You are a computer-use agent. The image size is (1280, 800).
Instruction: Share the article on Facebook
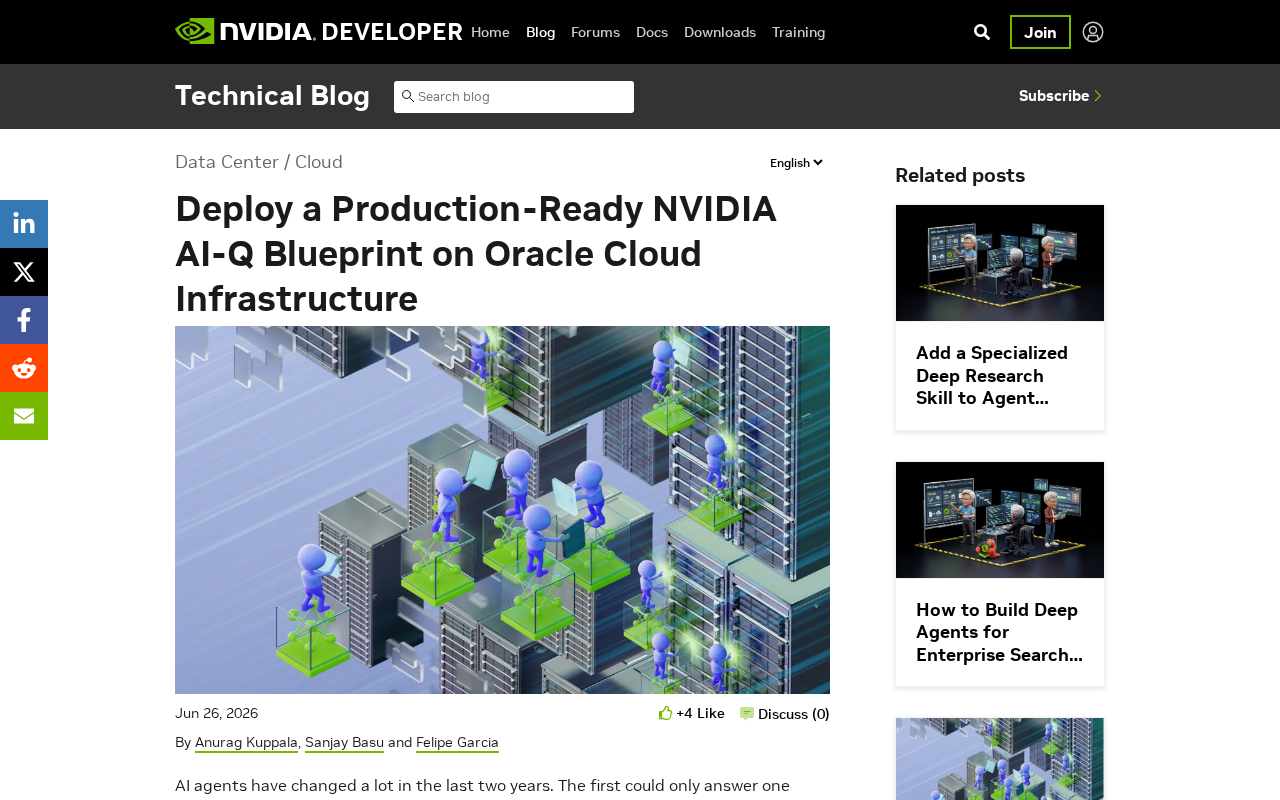coord(24,320)
